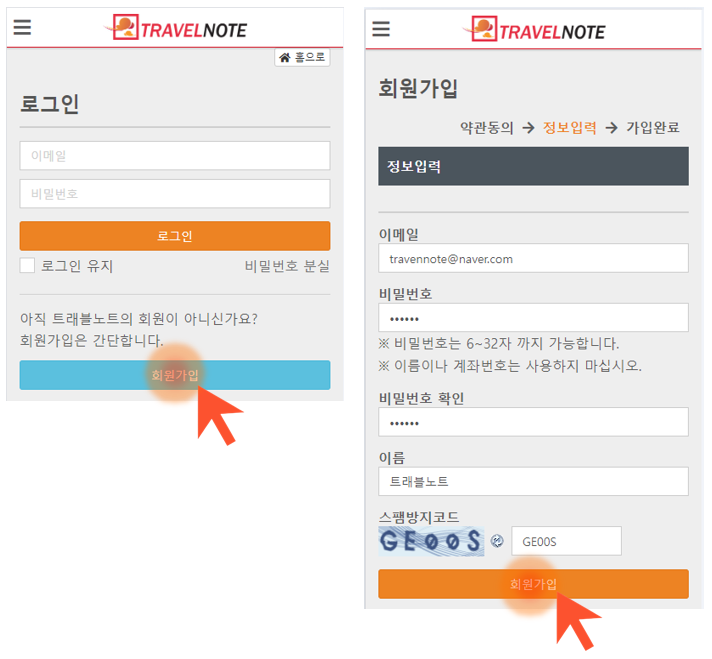Go home via 홈으로 button
Image resolution: width=712 pixels, height=659 pixels.
pyautogui.click(x=302, y=57)
